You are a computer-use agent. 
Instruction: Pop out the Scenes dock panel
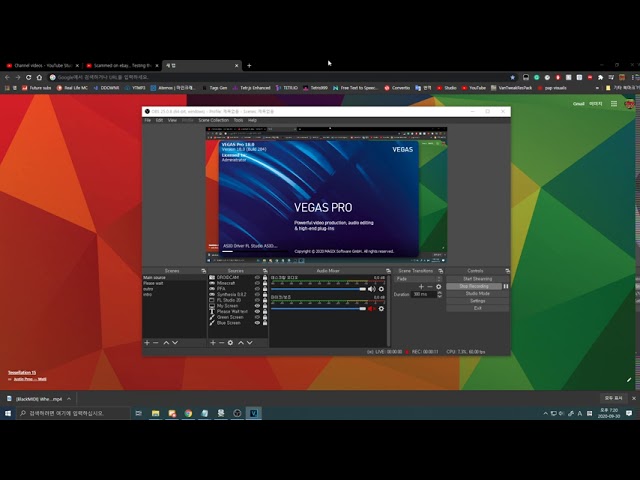click(203, 271)
